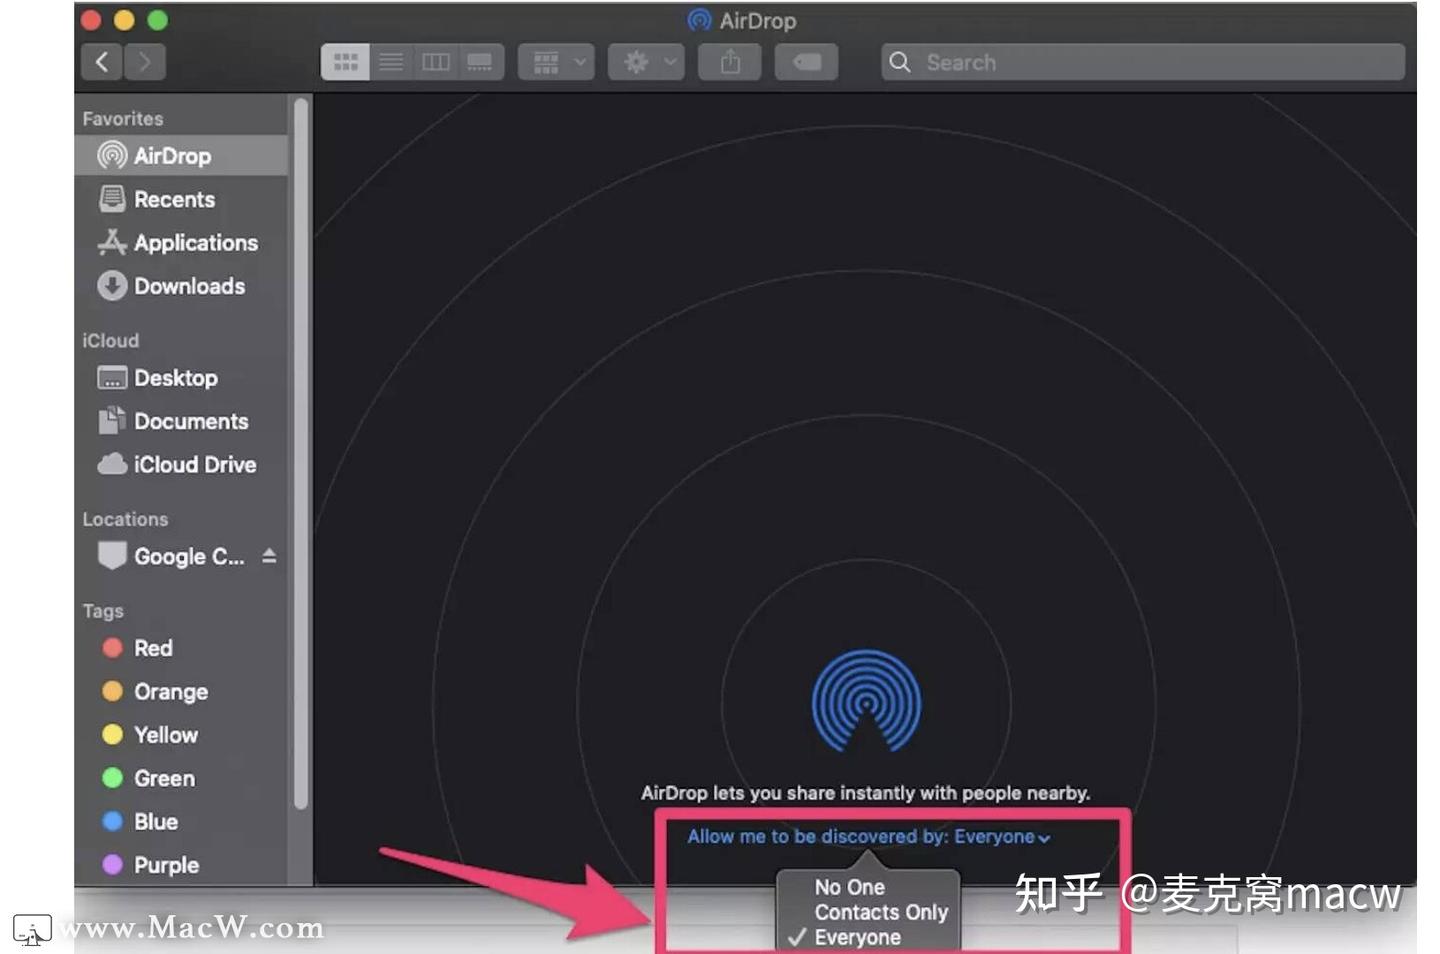Click the magnifying glass search icon
The image size is (1440, 954).
point(900,62)
